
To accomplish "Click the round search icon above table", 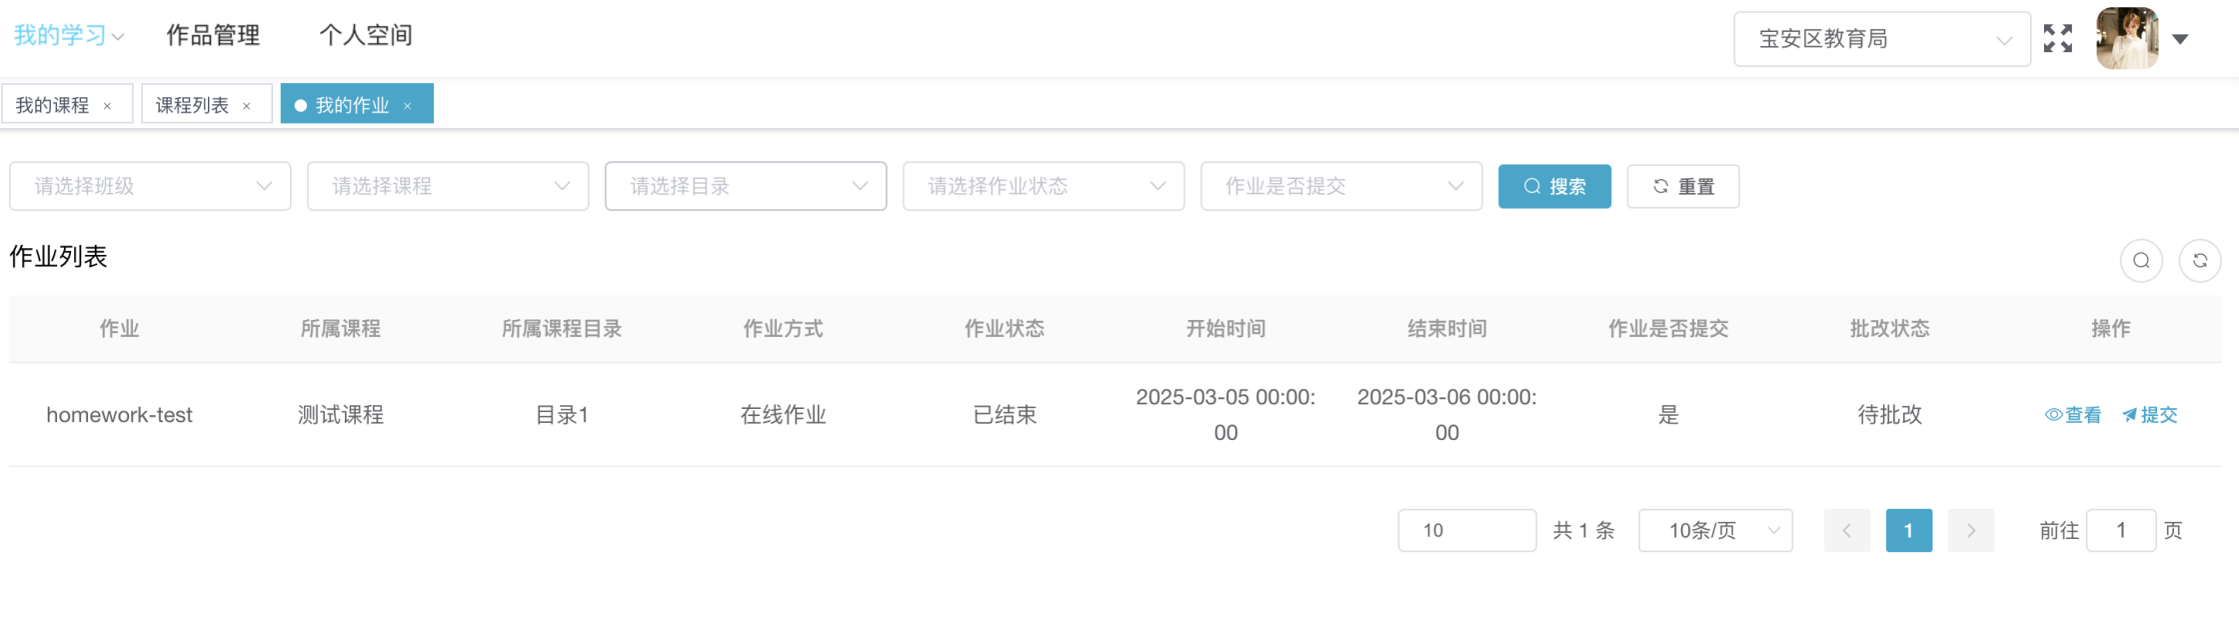I will pos(2141,261).
